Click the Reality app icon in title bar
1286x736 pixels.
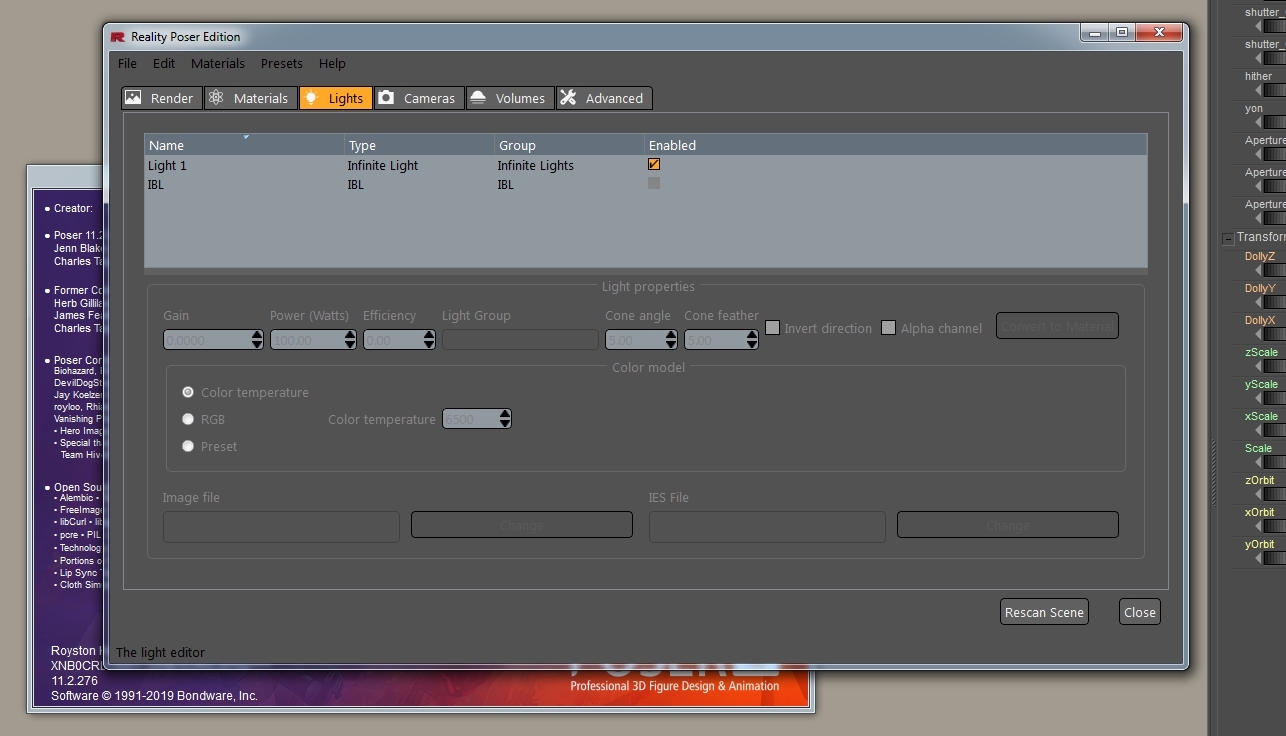point(118,37)
